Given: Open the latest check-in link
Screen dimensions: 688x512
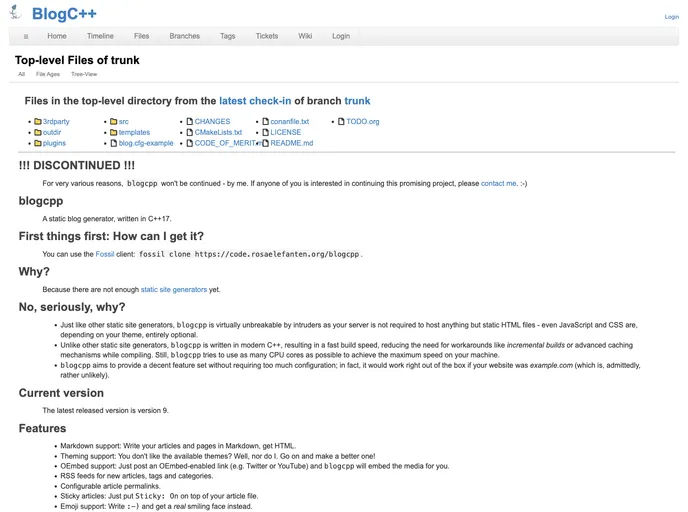Looking at the screenshot, I should coord(255,101).
